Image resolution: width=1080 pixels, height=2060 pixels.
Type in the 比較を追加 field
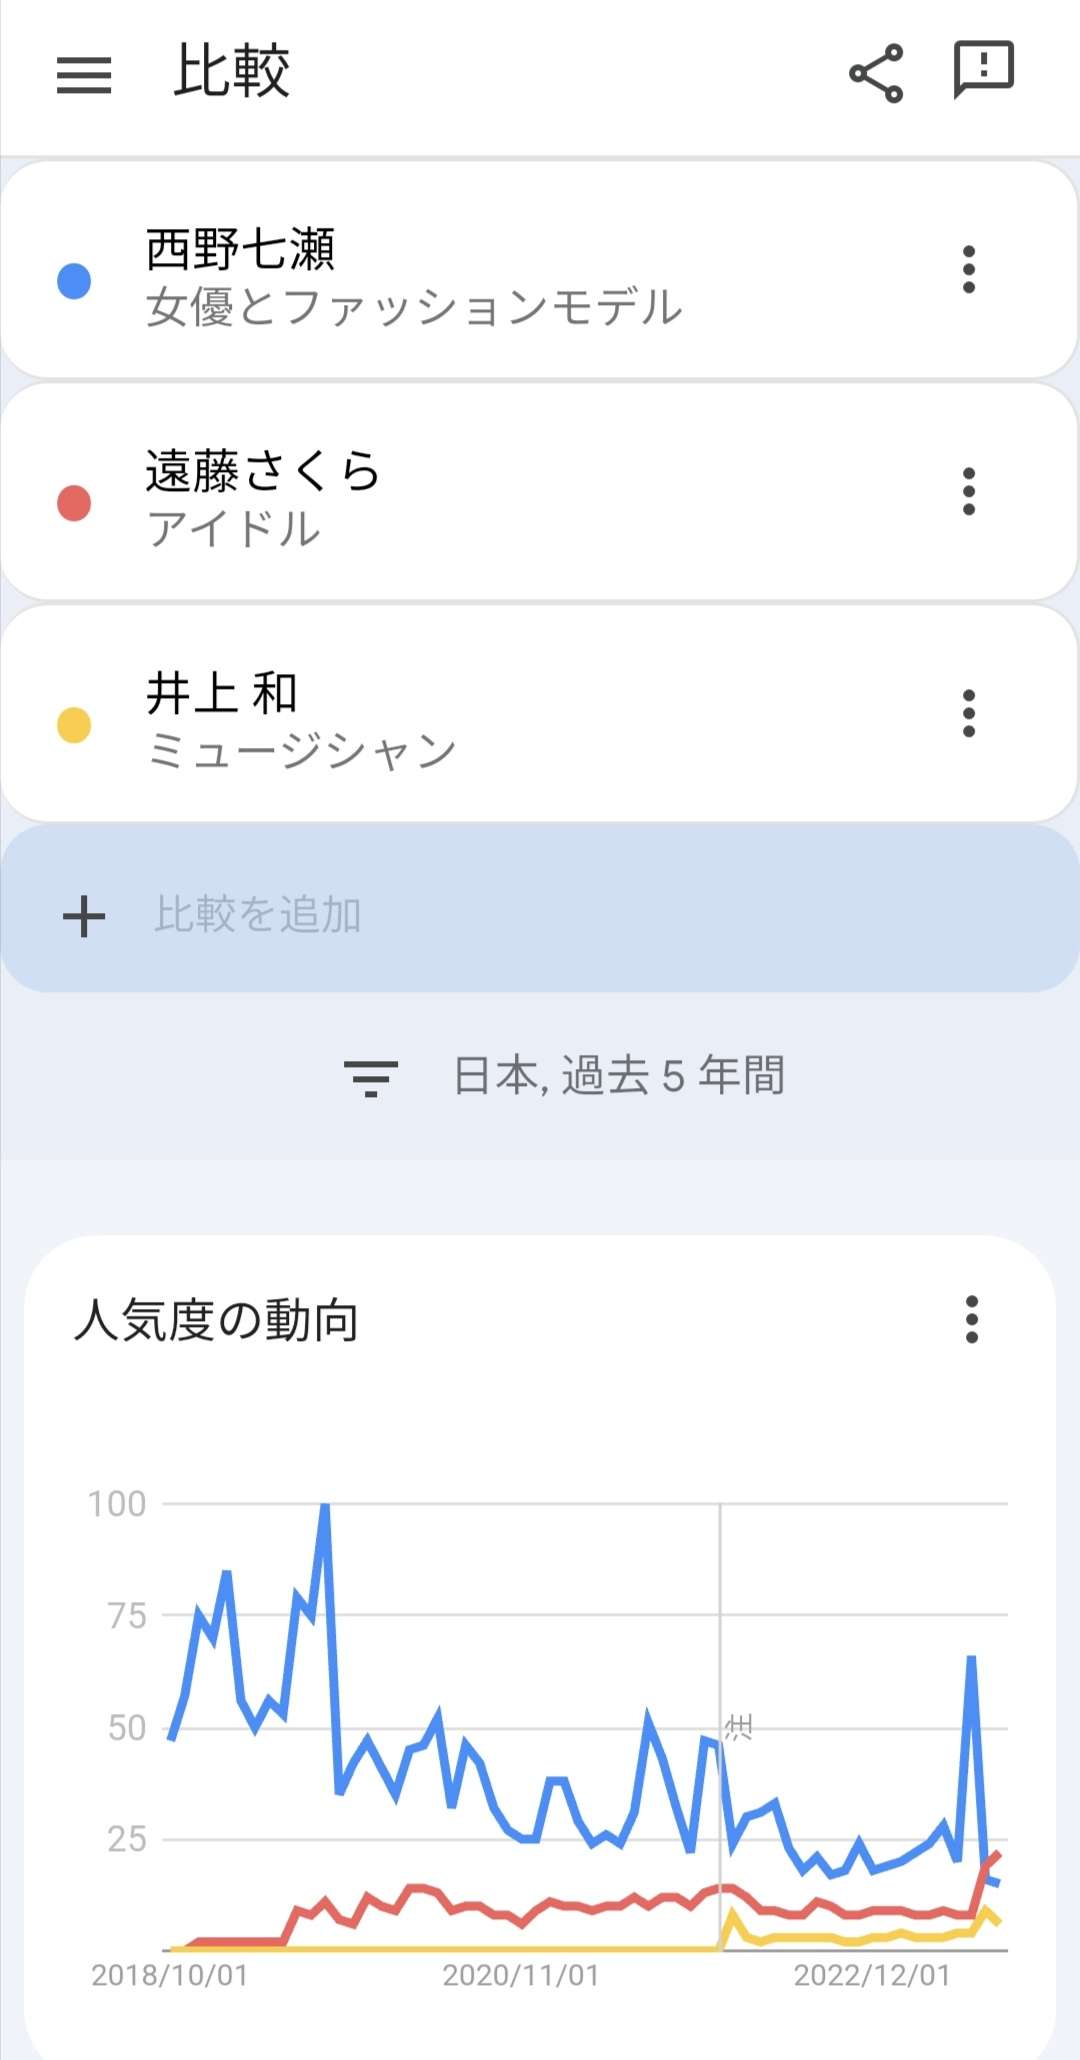(258, 915)
